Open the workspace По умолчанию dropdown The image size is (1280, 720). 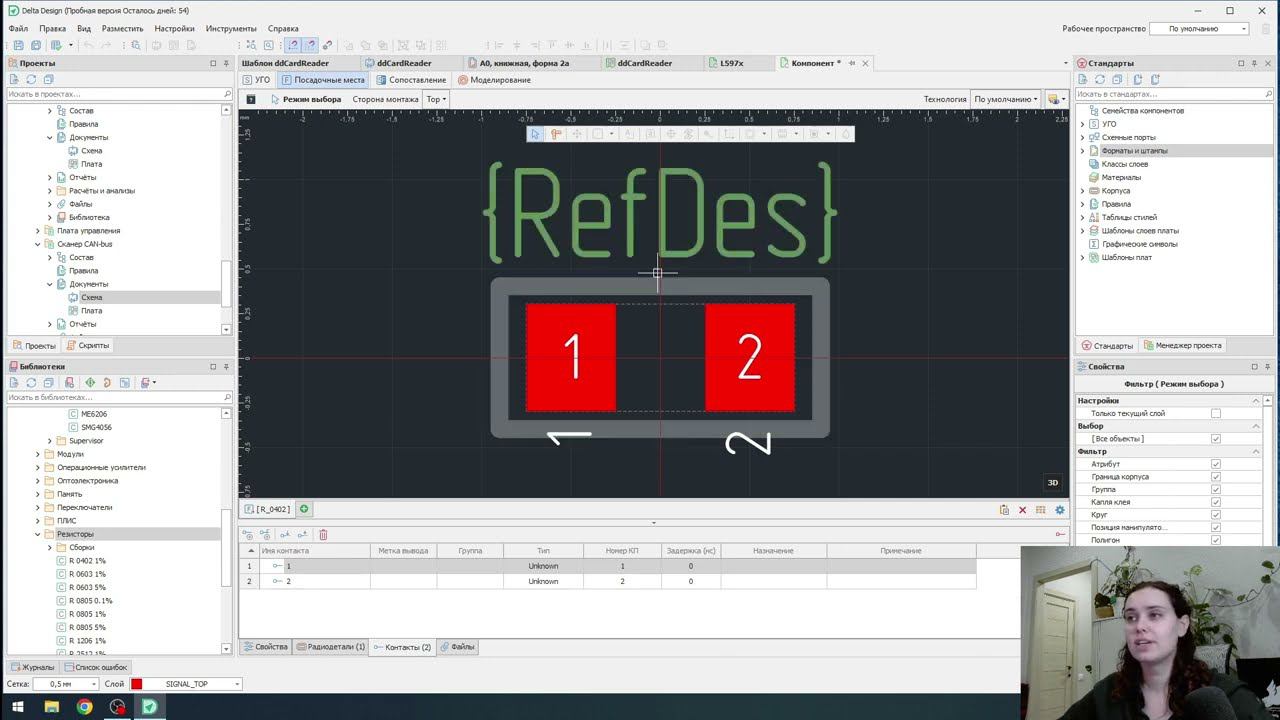pos(1200,29)
